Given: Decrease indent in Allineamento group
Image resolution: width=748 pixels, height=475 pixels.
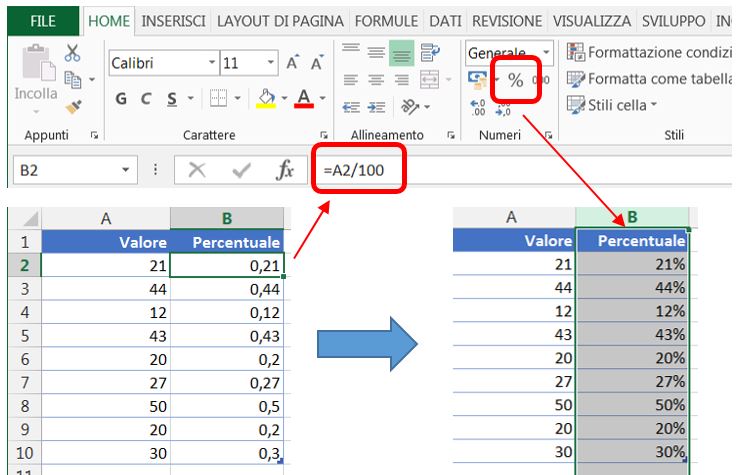Looking at the screenshot, I should pyautogui.click(x=351, y=107).
